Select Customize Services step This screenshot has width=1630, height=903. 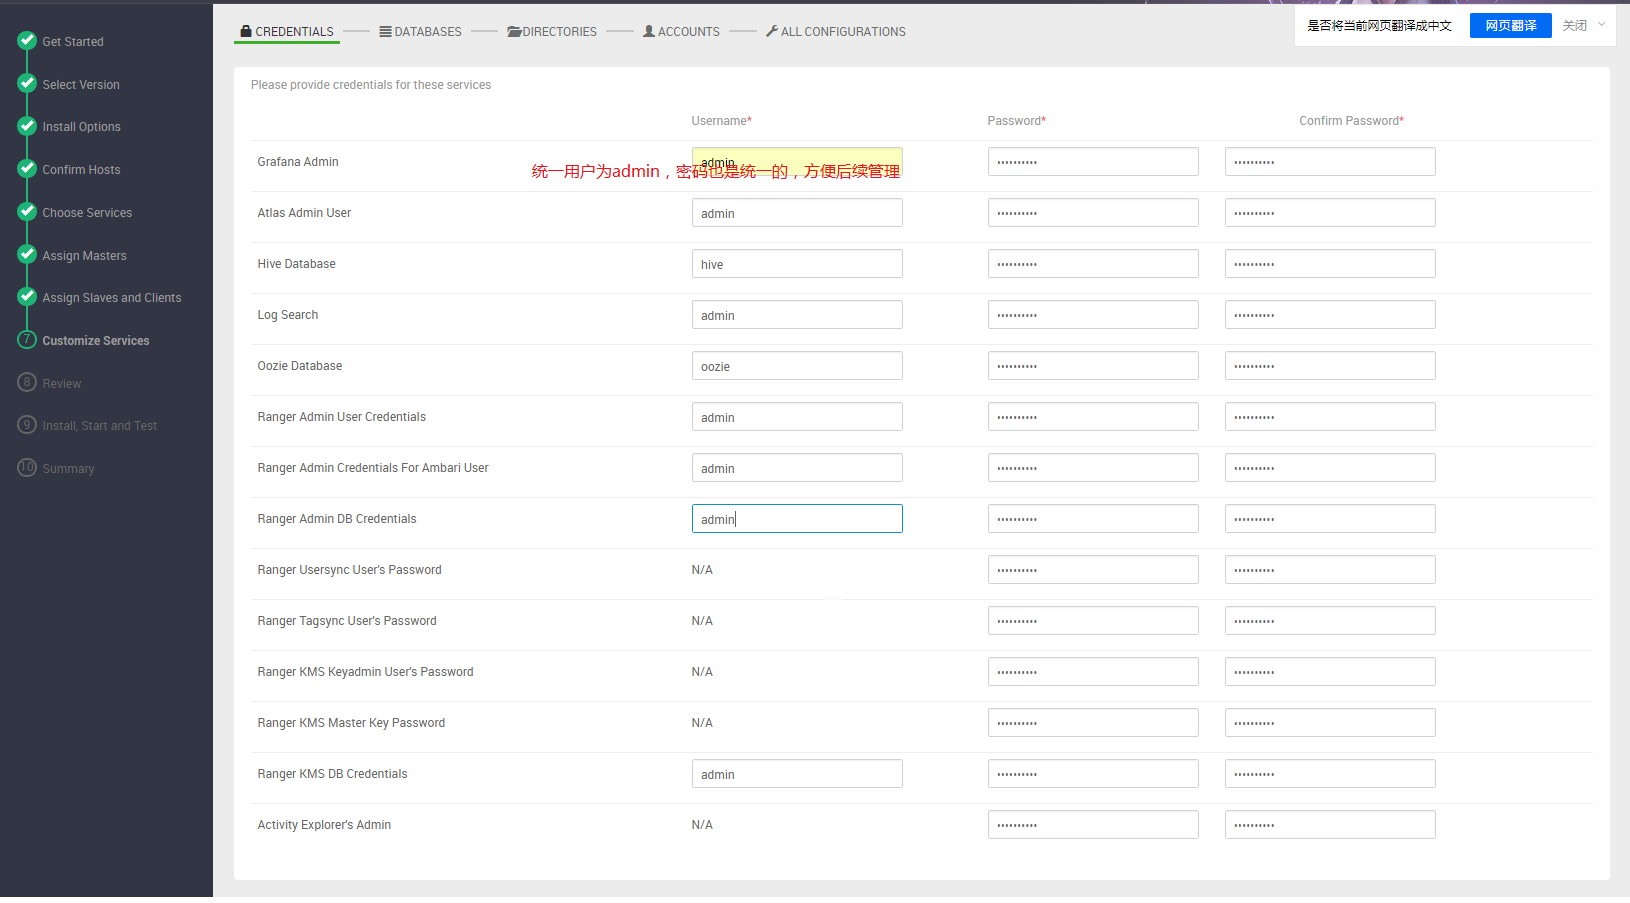point(96,341)
